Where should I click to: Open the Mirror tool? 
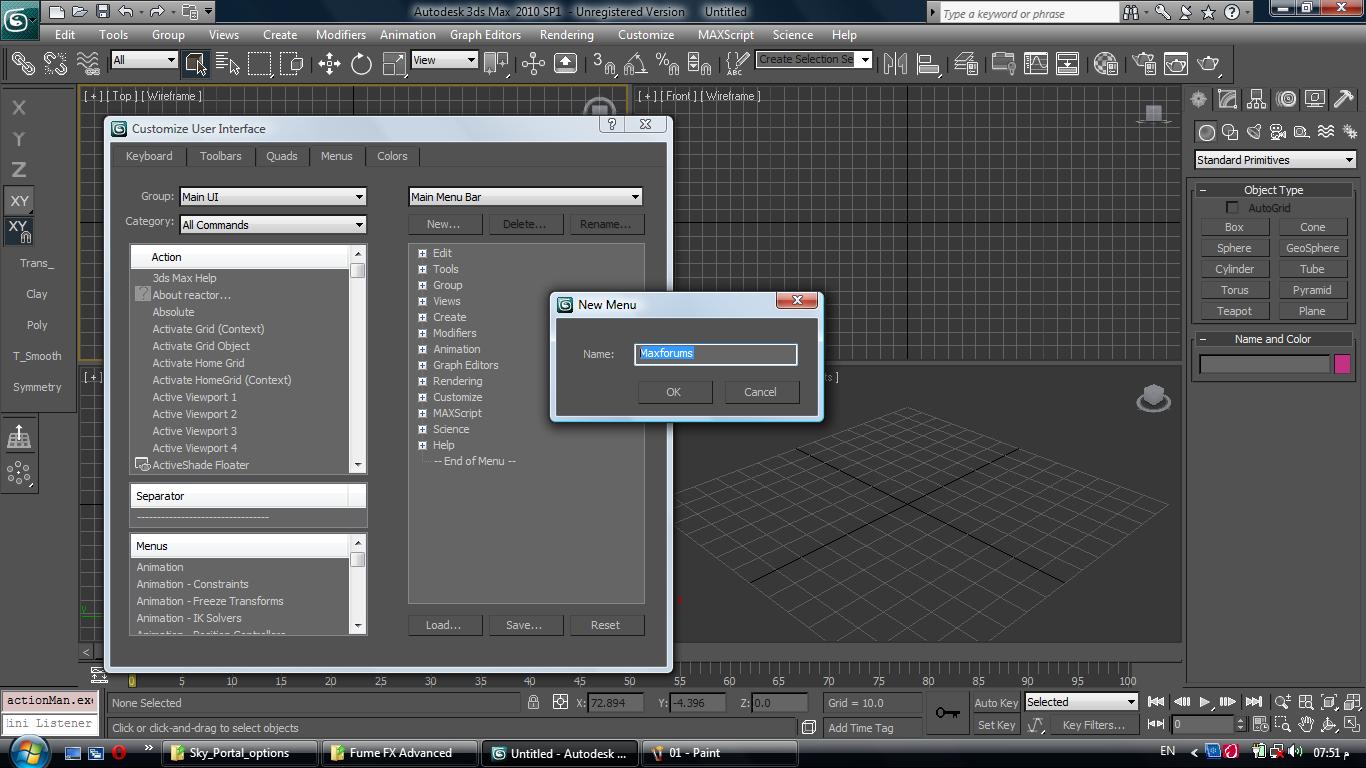point(895,64)
